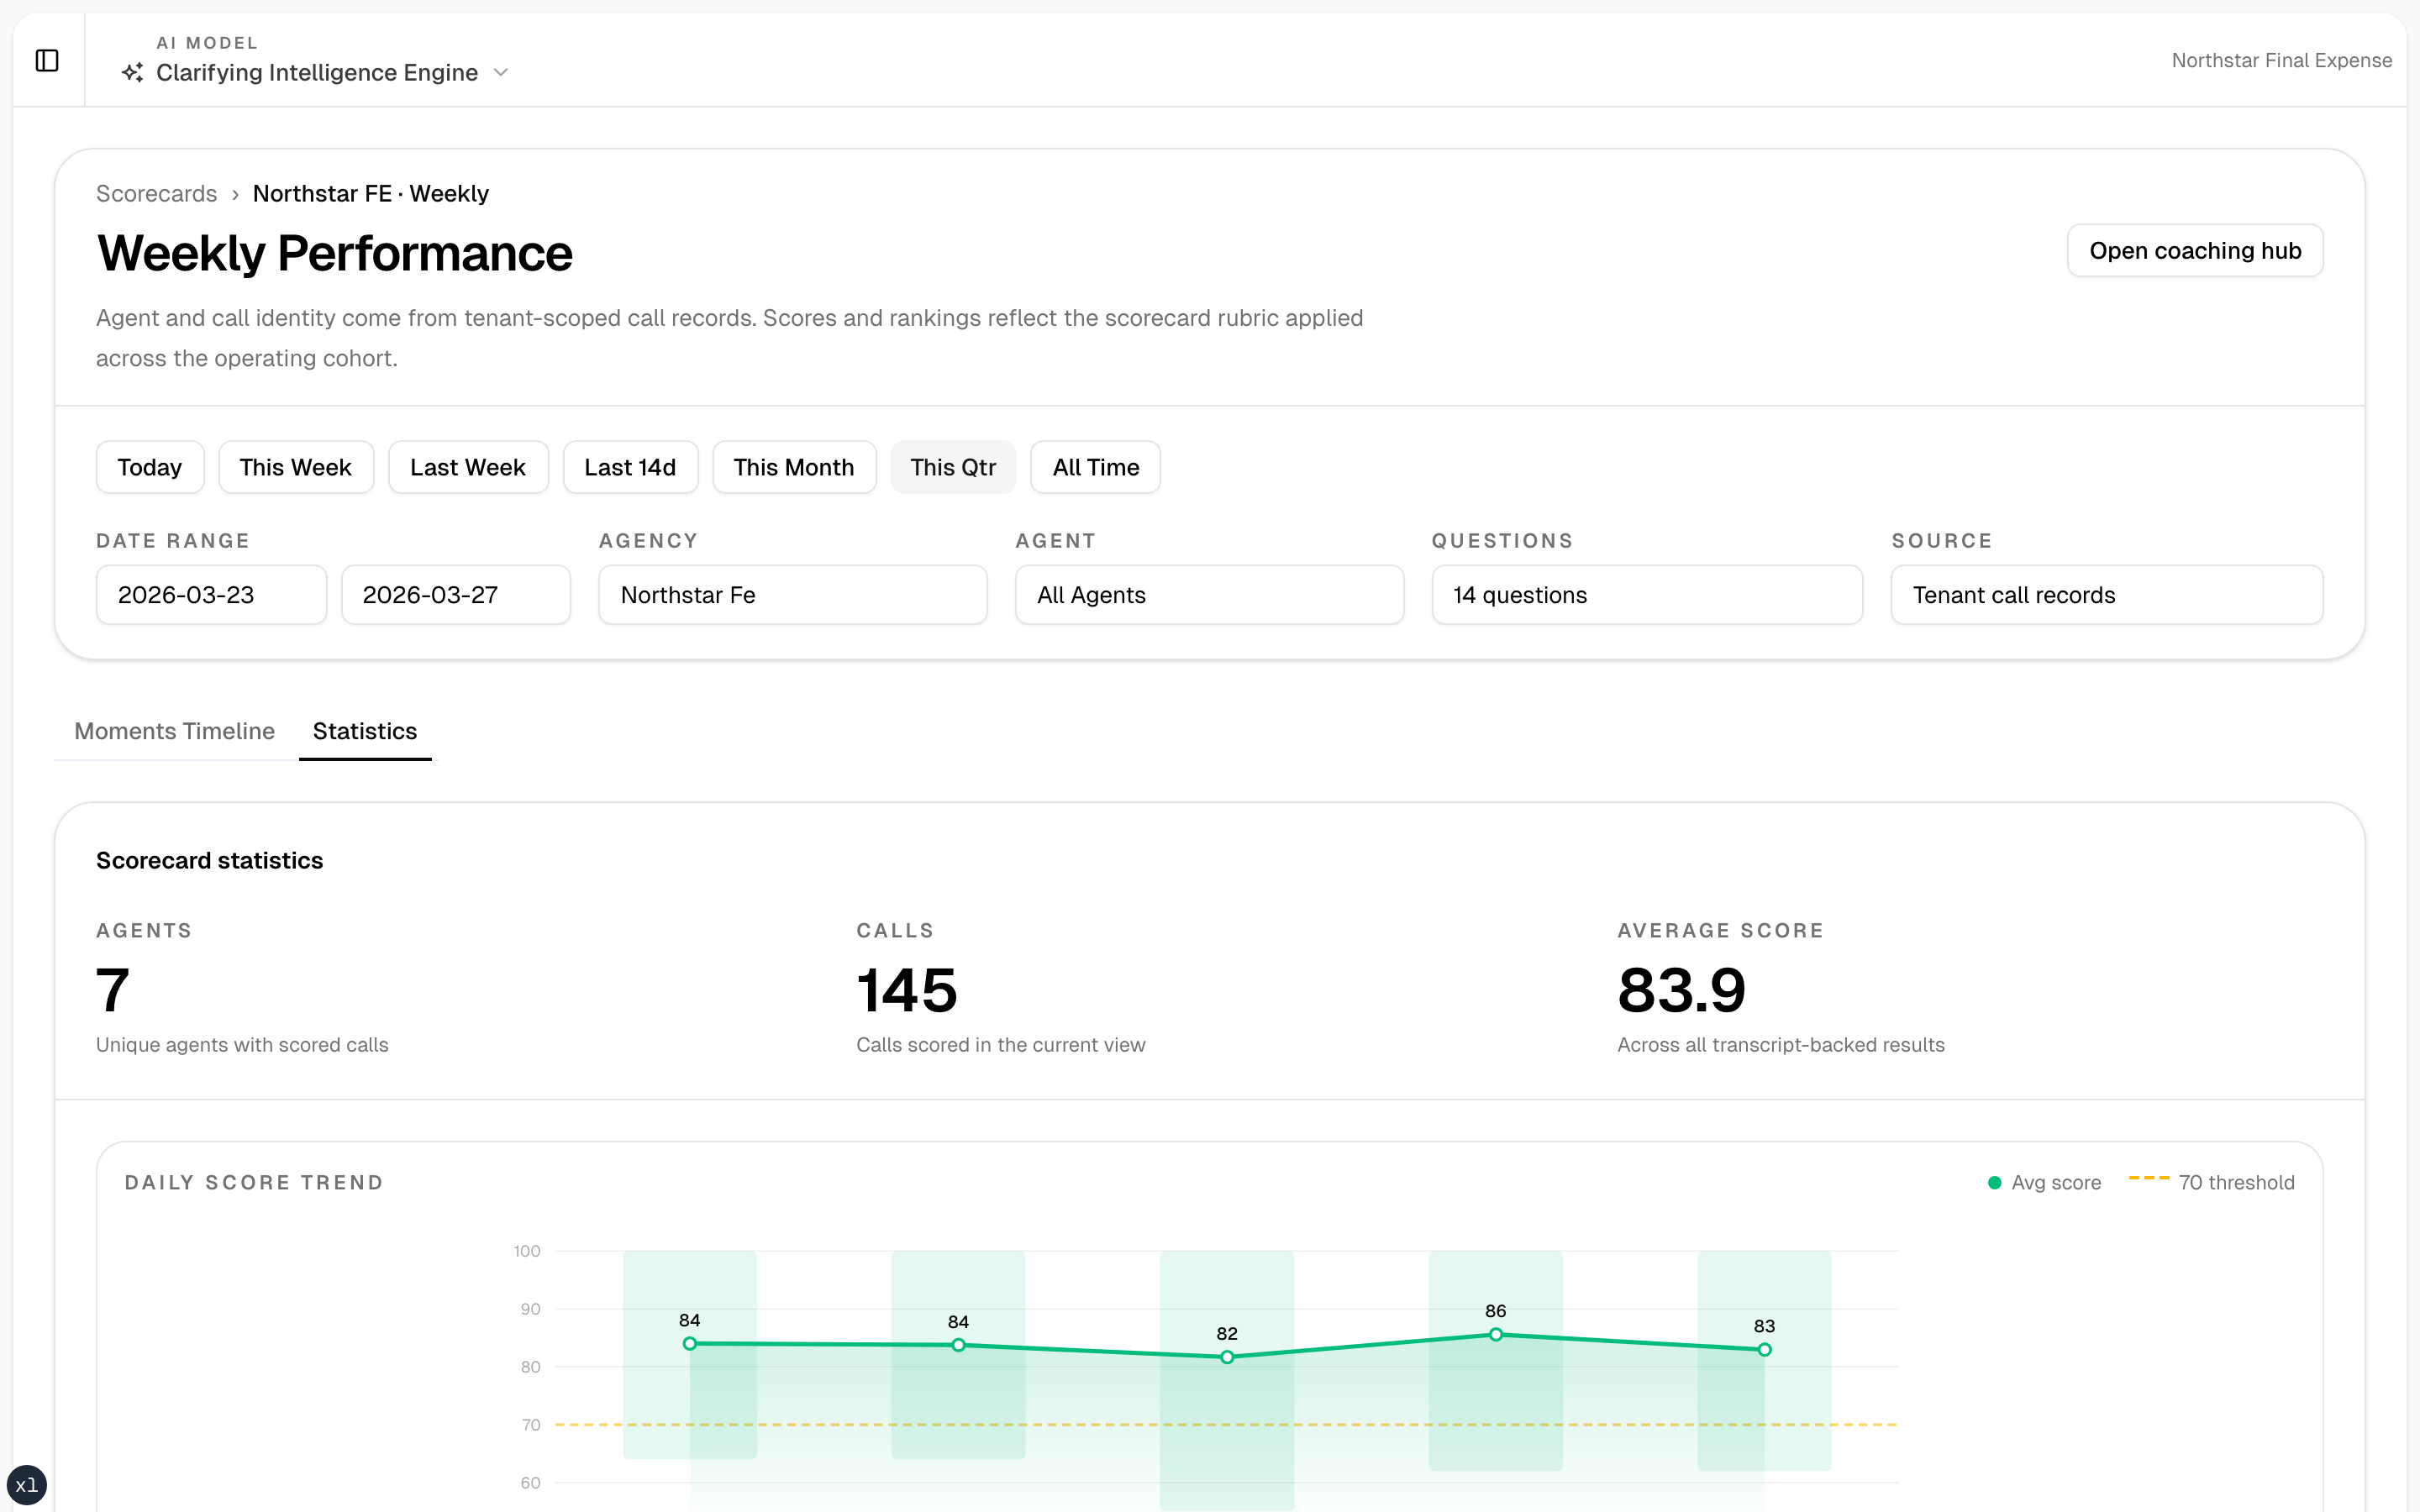The image size is (2420, 1512).
Task: Open the Northstar Fe agency selector
Action: tap(791, 594)
